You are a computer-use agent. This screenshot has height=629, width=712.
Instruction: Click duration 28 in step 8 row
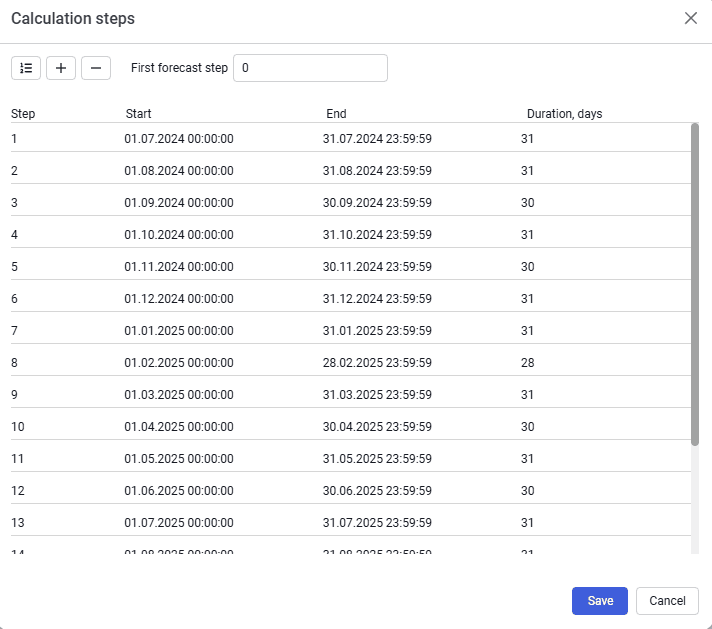click(528, 363)
